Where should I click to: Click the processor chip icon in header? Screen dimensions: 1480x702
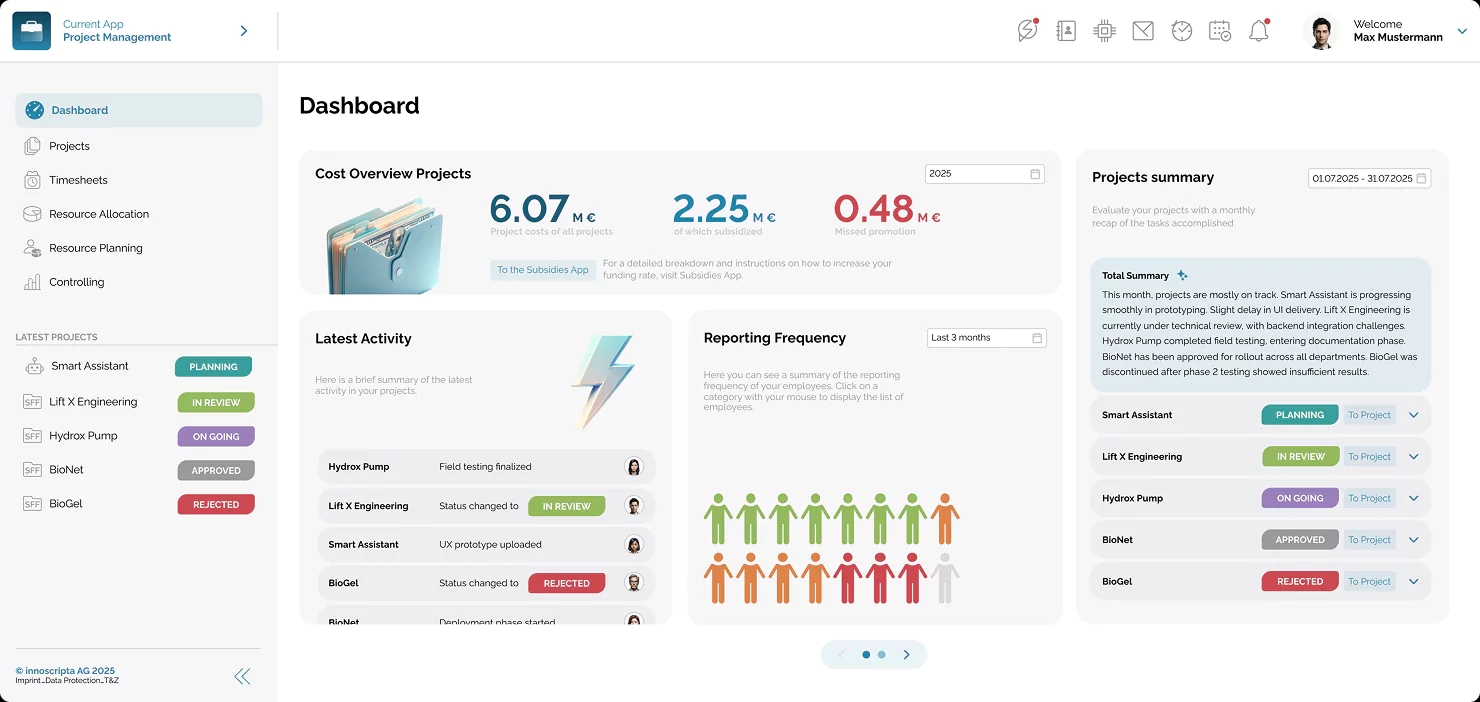click(1104, 31)
